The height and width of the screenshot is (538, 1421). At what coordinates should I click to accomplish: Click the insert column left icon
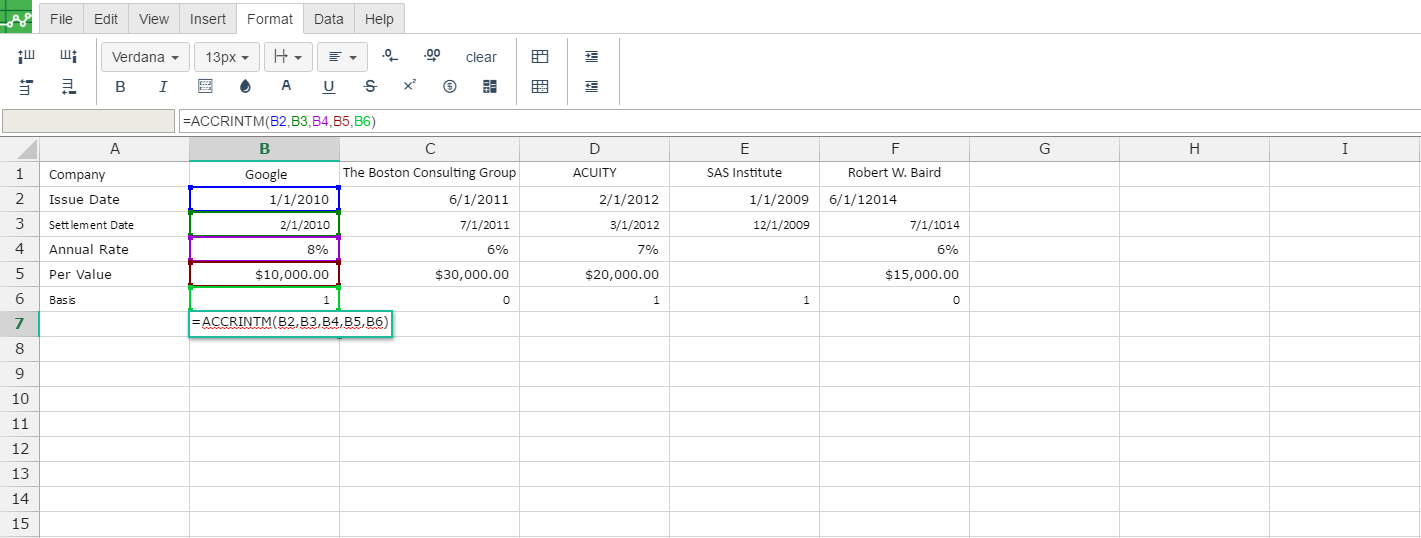click(27, 57)
